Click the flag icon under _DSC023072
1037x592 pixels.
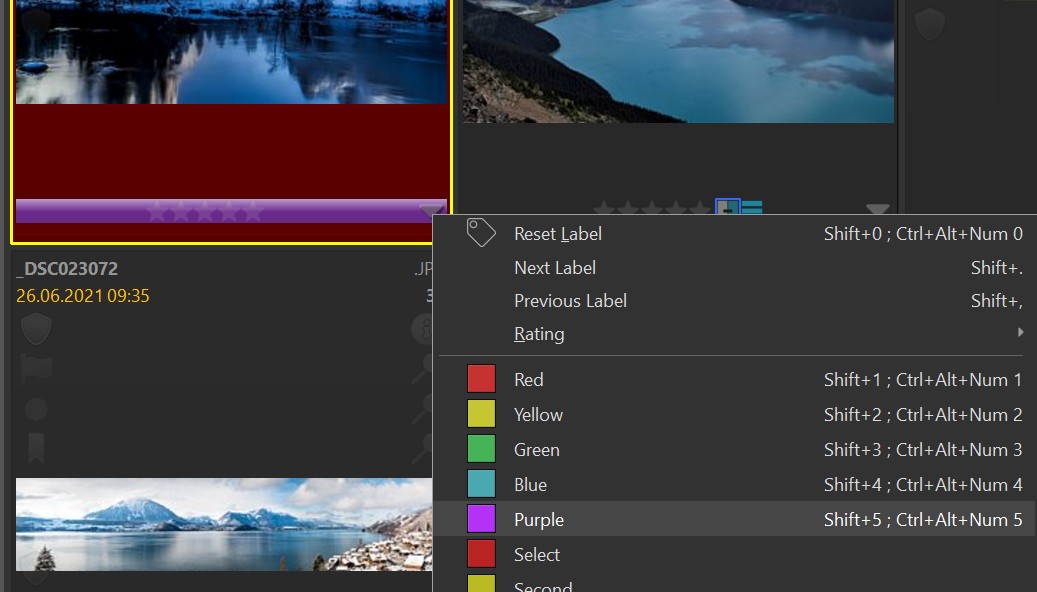click(36, 369)
